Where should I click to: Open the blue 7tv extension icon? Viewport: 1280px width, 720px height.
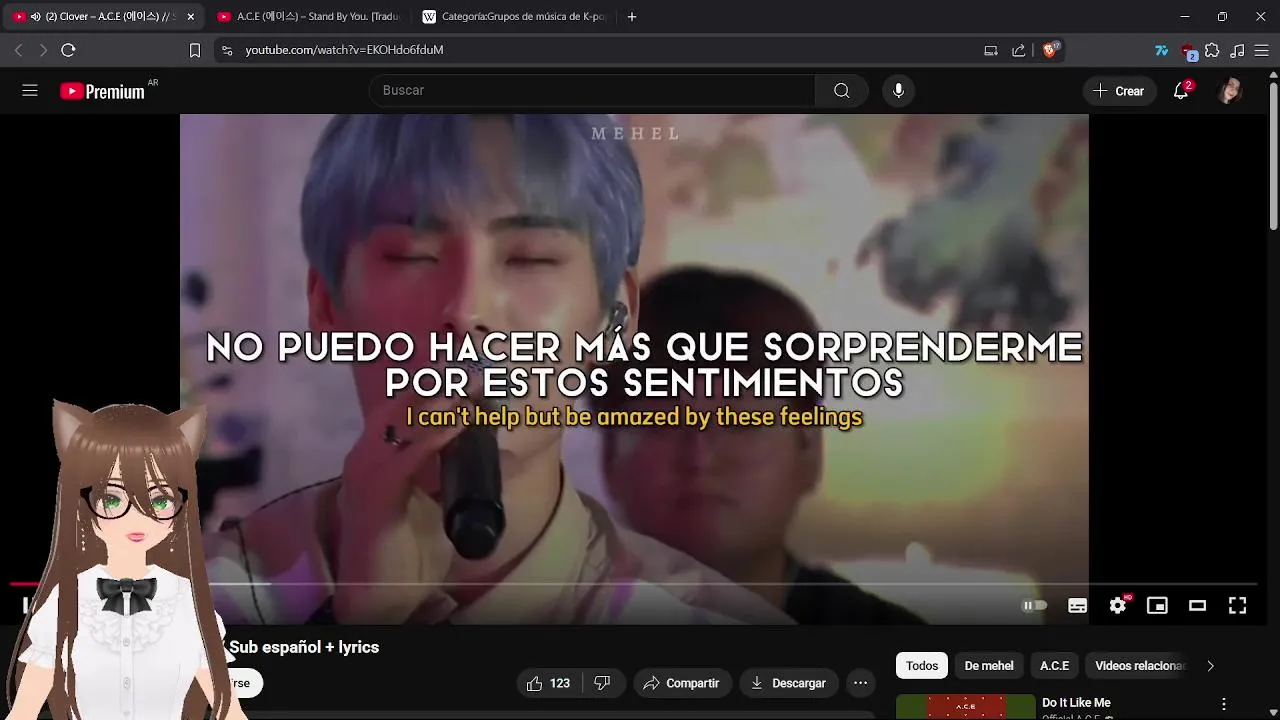click(1161, 50)
